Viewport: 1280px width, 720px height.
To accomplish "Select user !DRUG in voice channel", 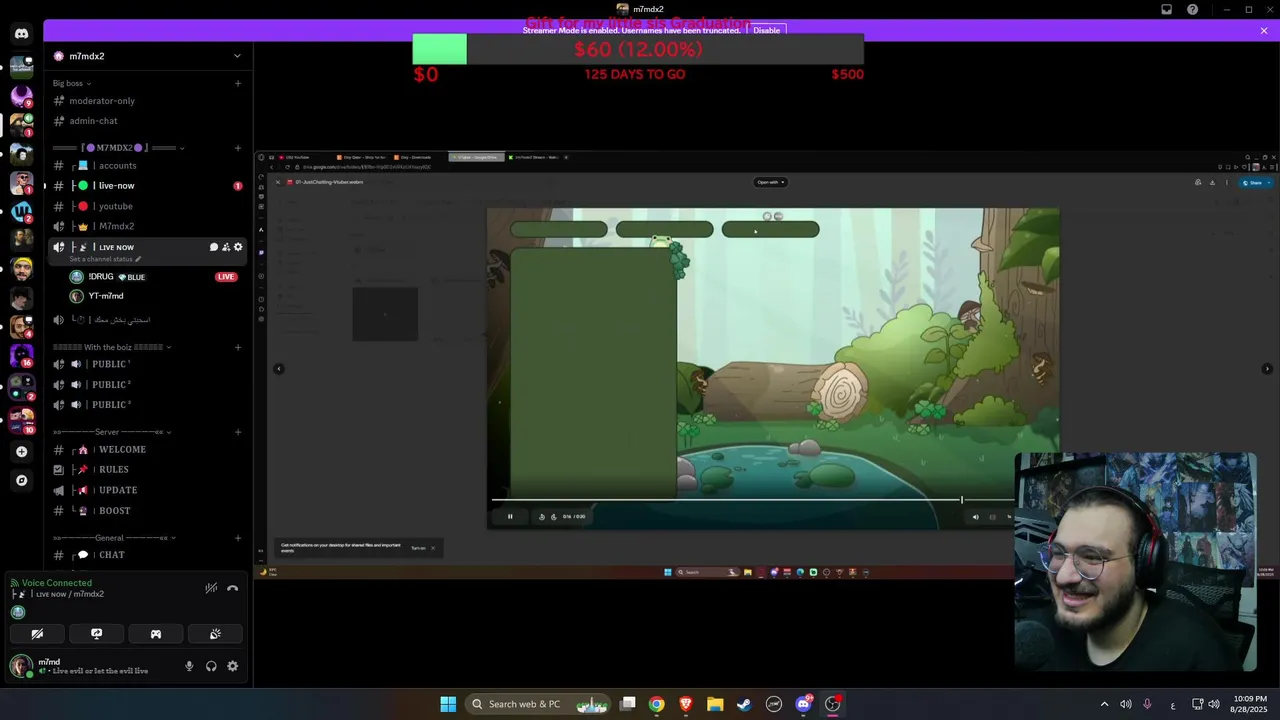I will click(156, 277).
